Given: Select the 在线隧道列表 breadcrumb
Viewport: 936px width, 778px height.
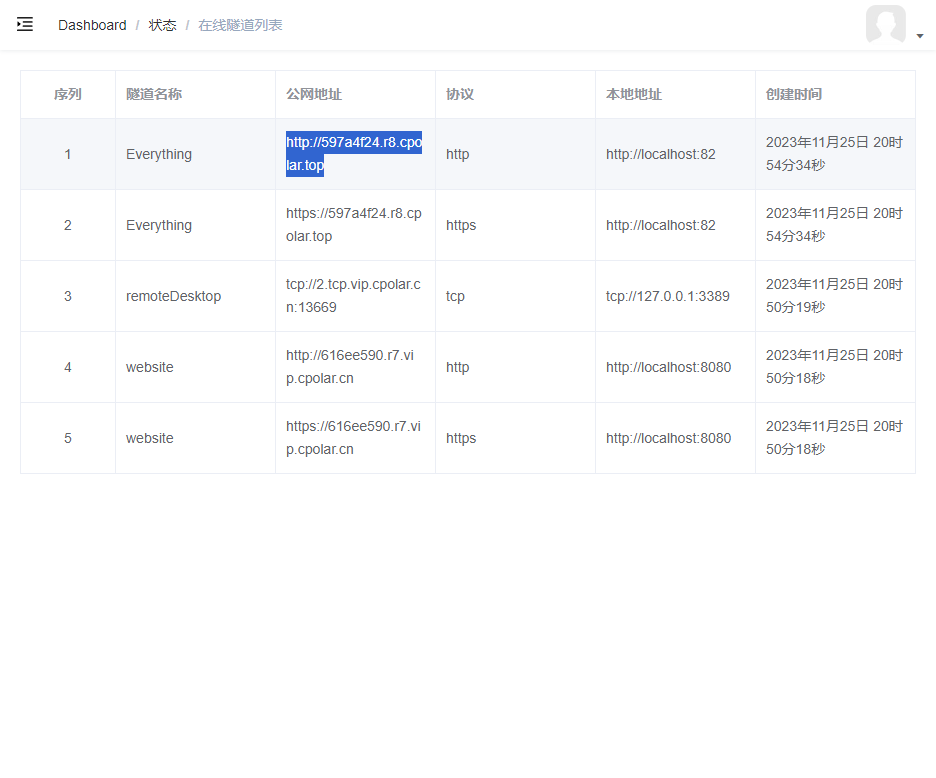Looking at the screenshot, I should click(x=240, y=25).
